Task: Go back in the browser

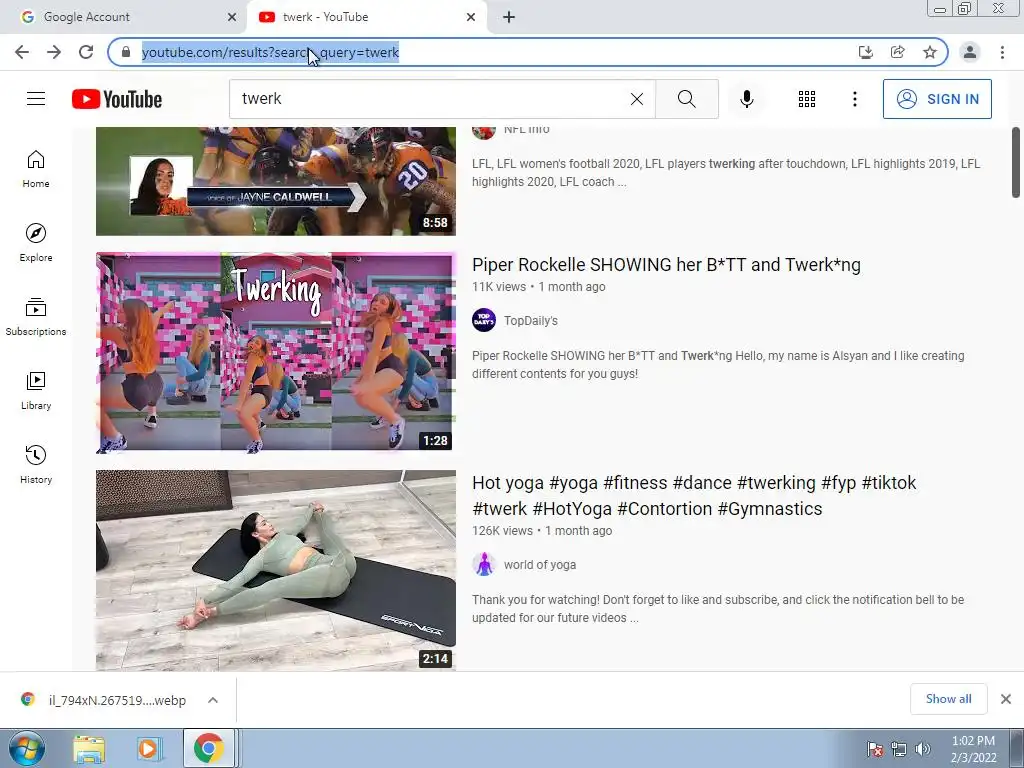Action: [x=22, y=52]
